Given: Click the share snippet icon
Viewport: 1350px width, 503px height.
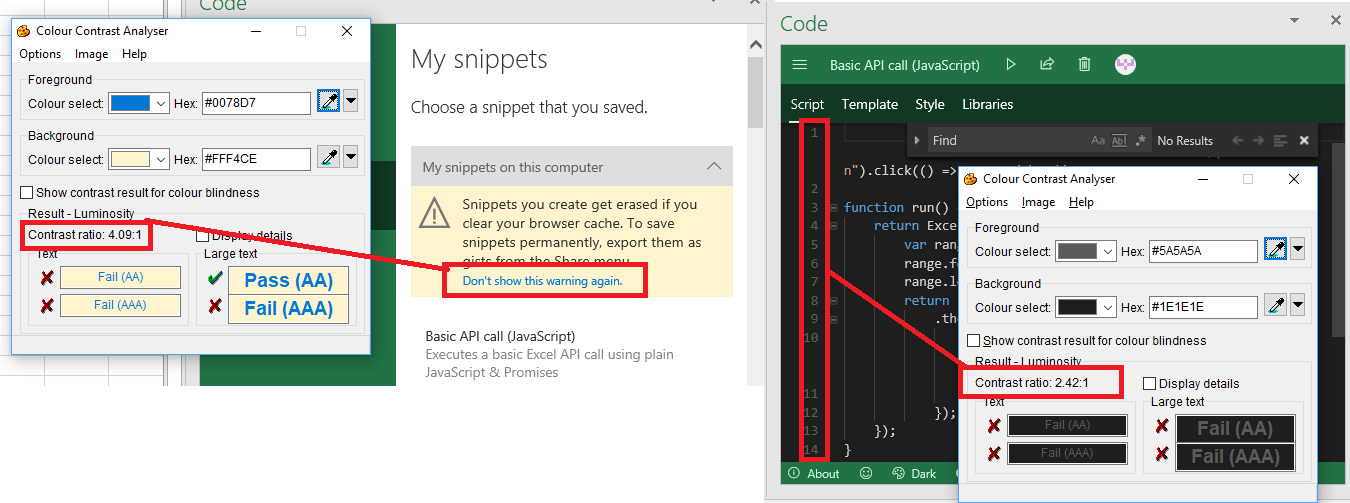Looking at the screenshot, I should pyautogui.click(x=1047, y=65).
